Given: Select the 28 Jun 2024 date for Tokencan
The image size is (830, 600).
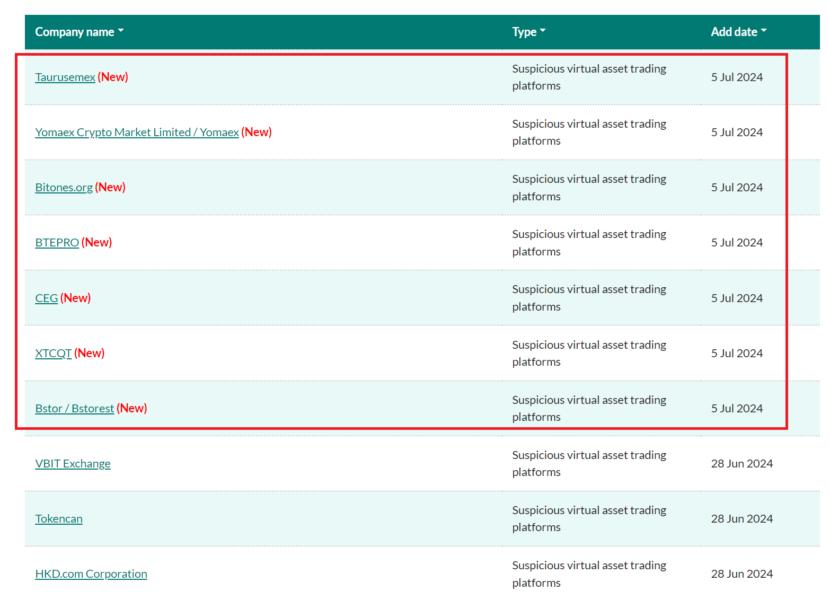Looking at the screenshot, I should click(x=742, y=519).
